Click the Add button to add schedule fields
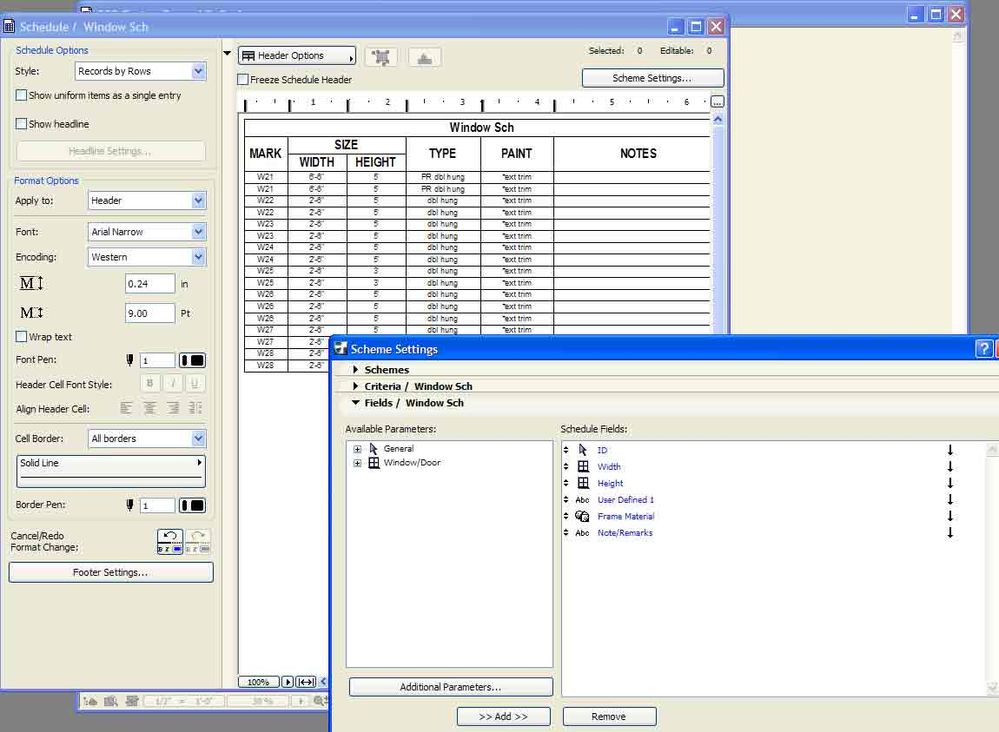This screenshot has height=732, width=999. tap(503, 716)
